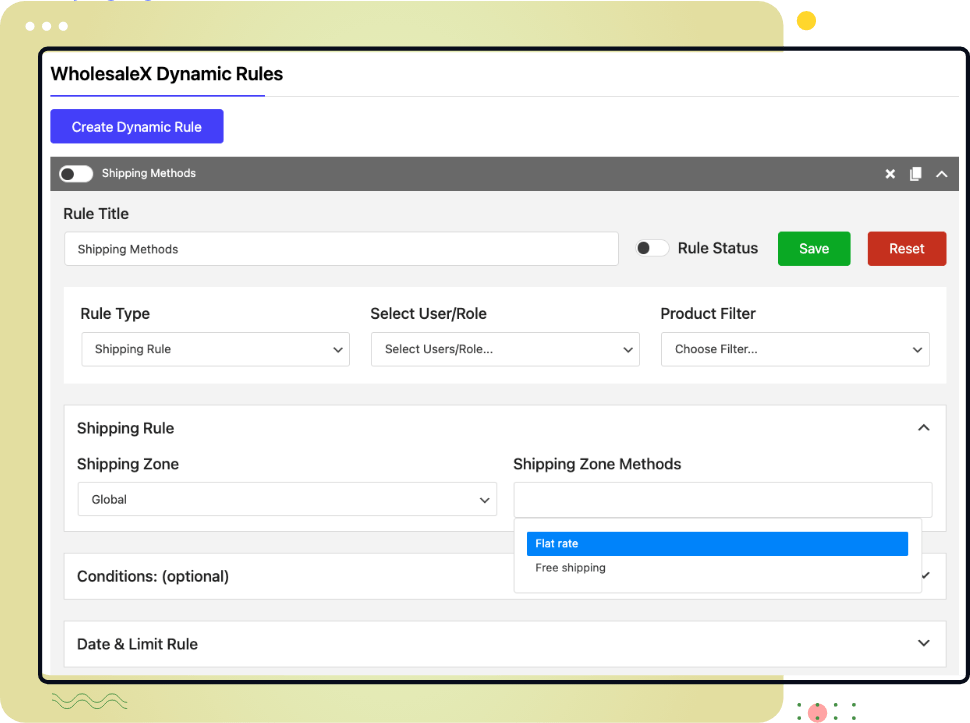Choose Flat rate from the methods list
970x723 pixels.
[x=717, y=544]
